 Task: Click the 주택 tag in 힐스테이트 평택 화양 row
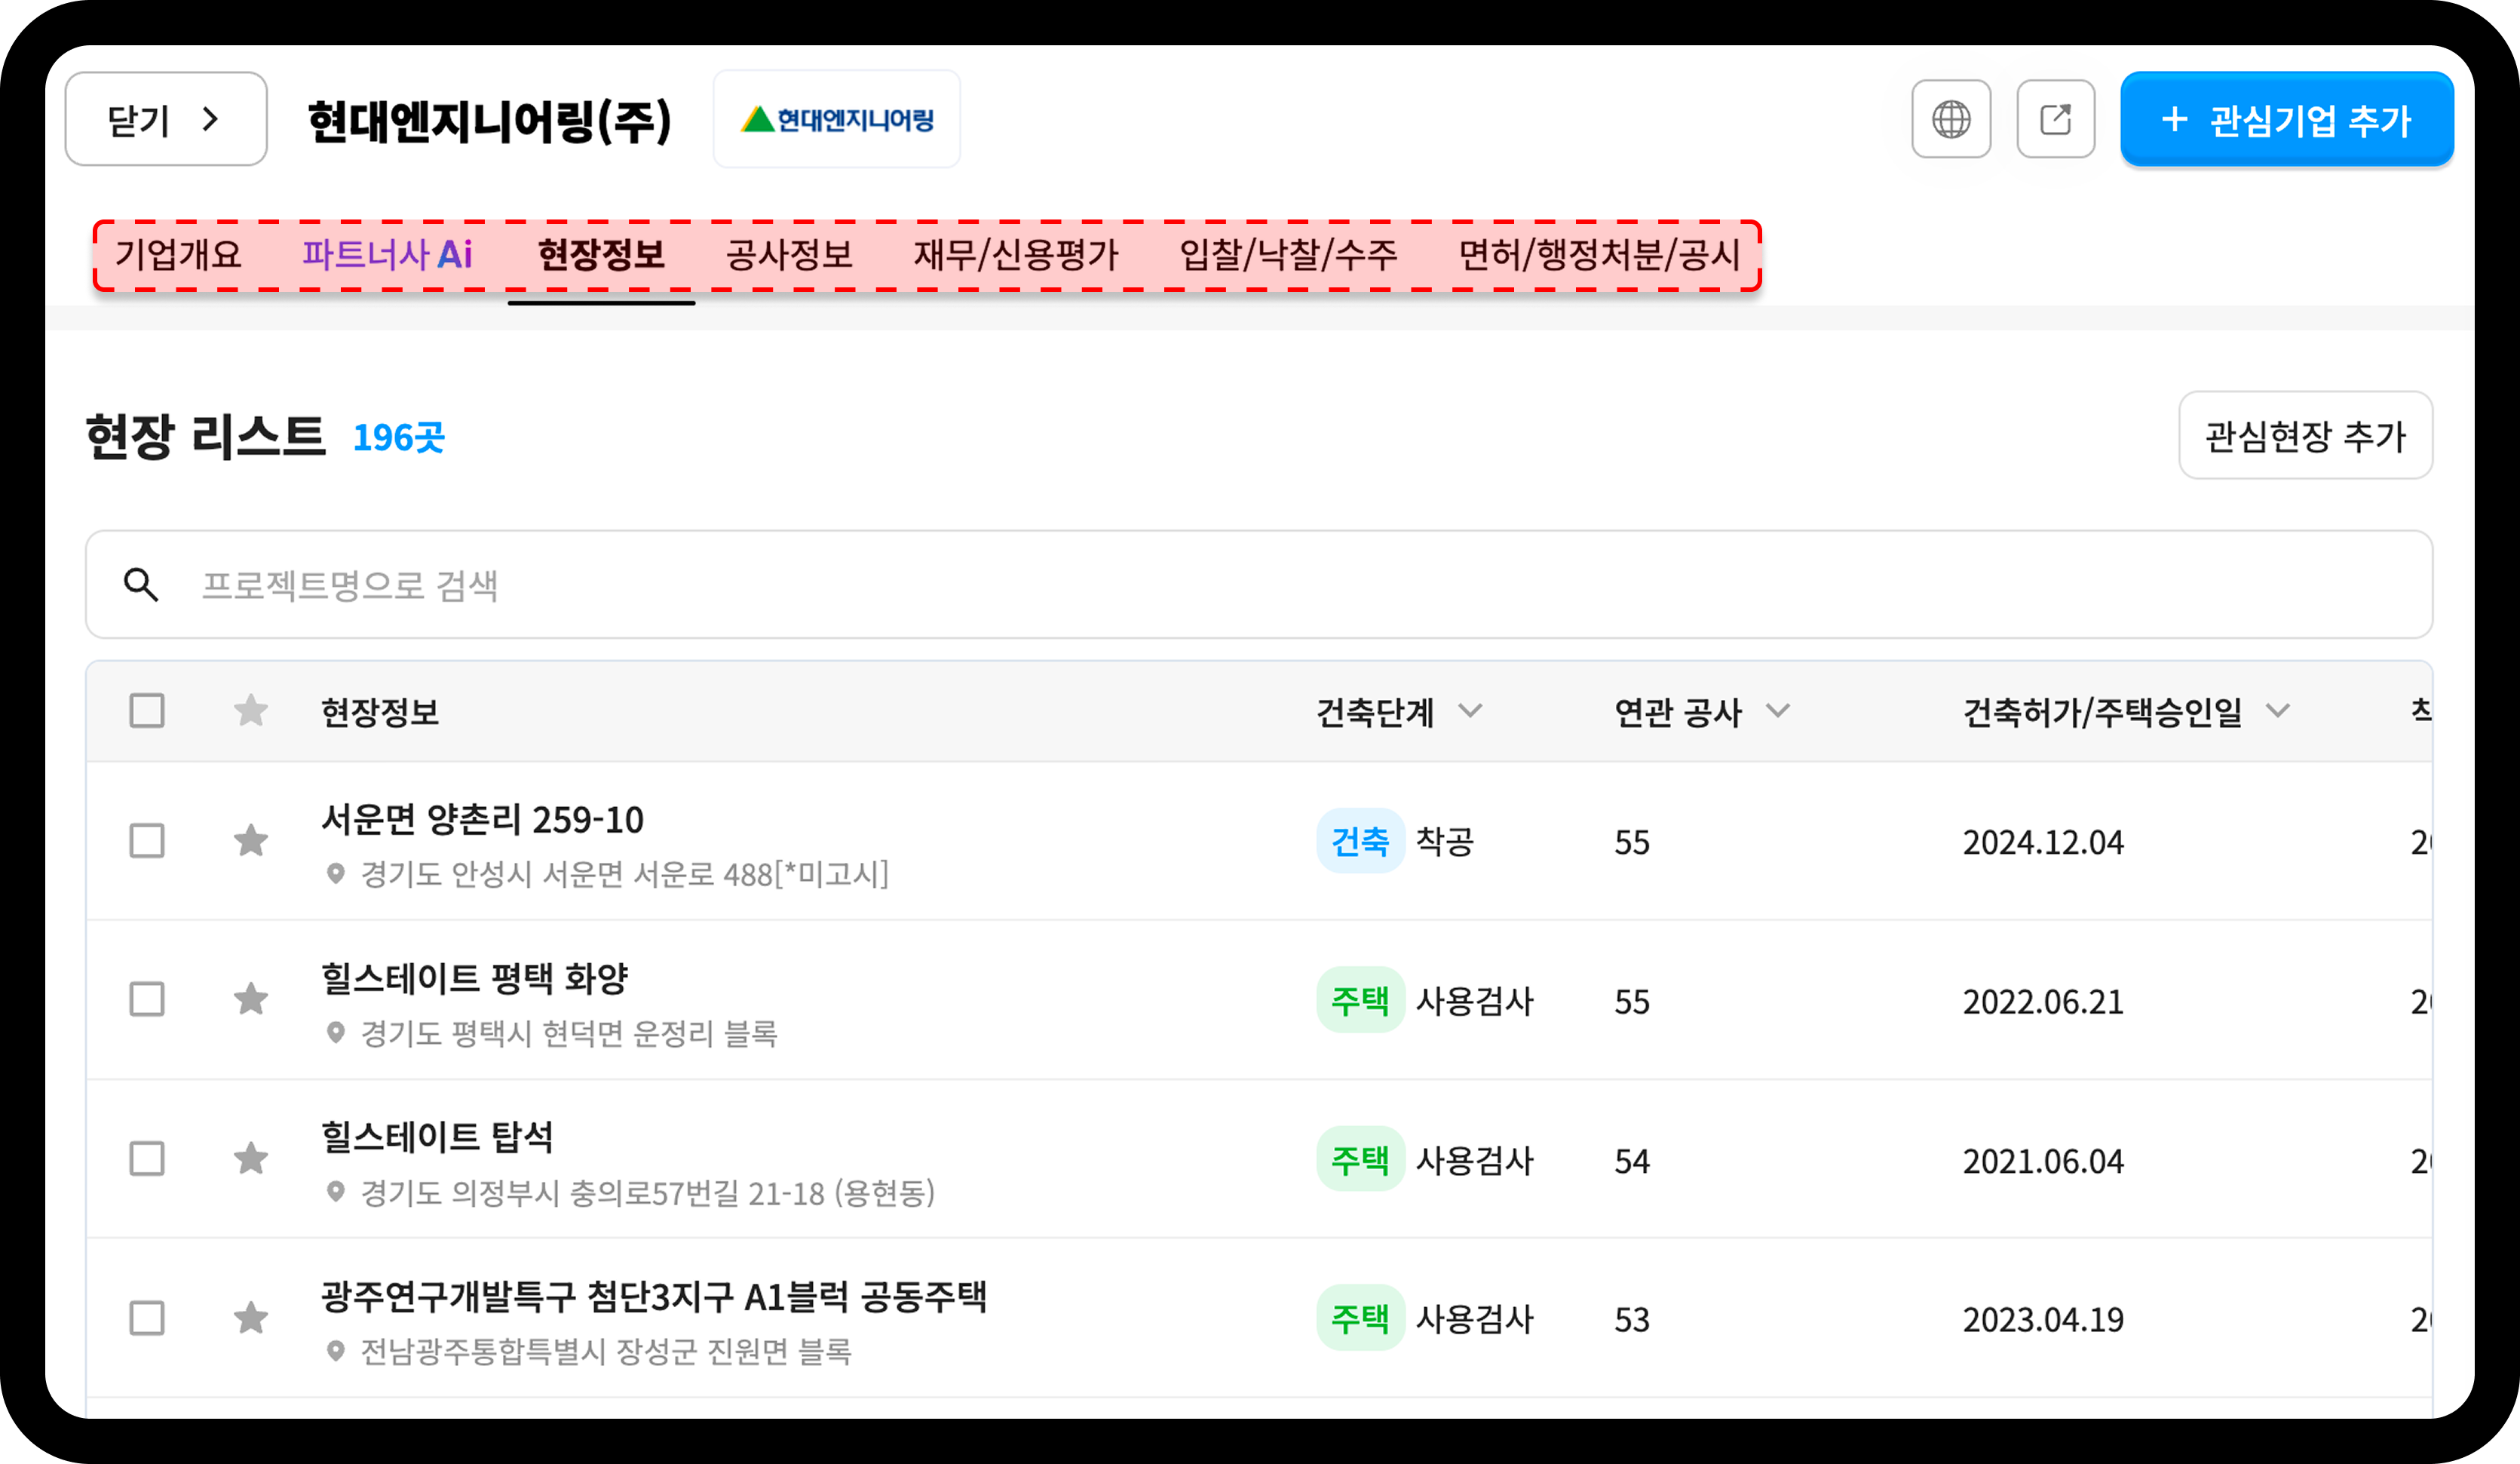1360,1000
